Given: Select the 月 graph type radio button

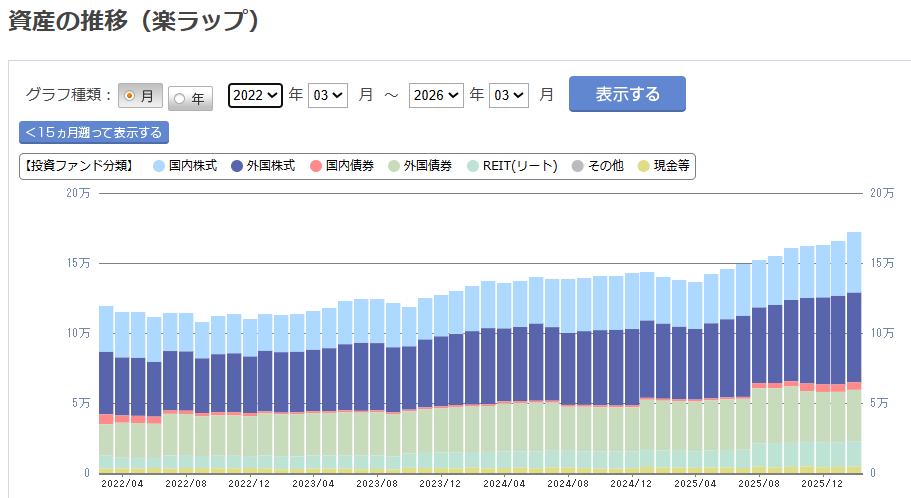Looking at the screenshot, I should (x=130, y=96).
